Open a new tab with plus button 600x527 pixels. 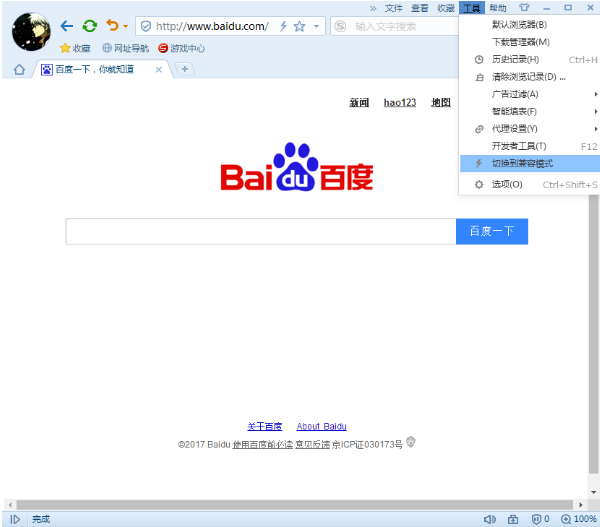[185, 69]
